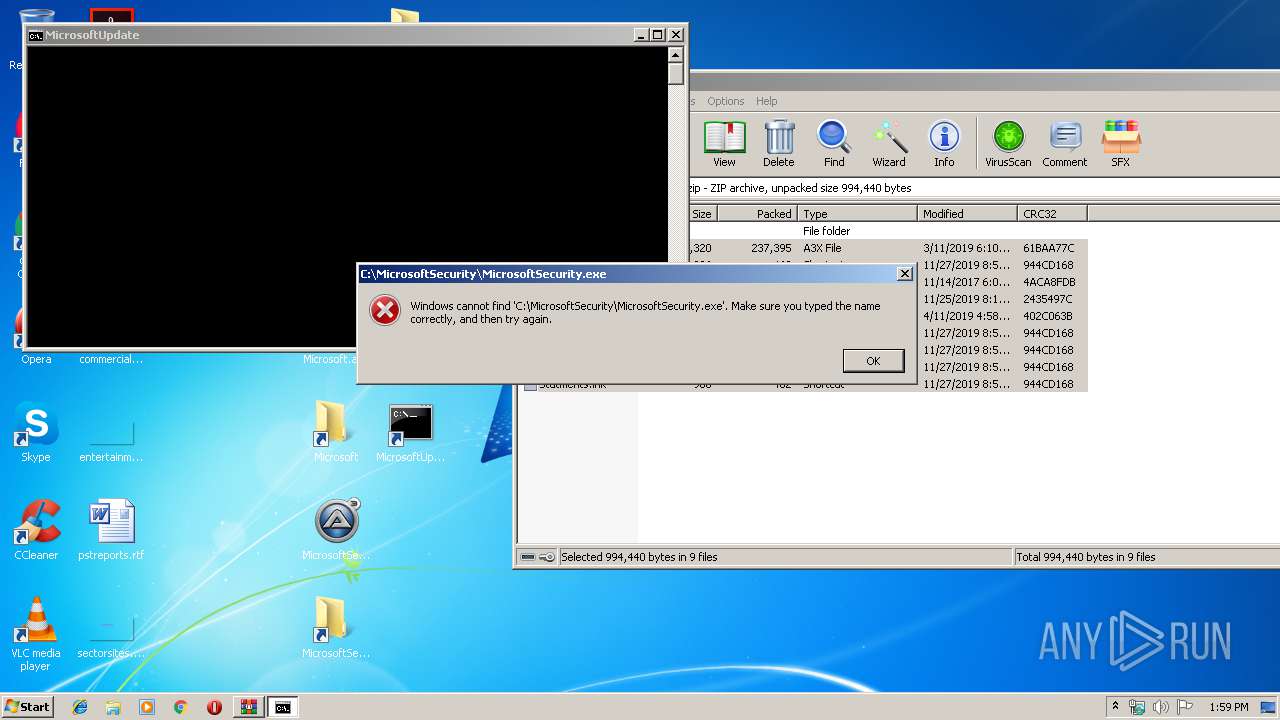Open the Options menu in WinRAR
Image resolution: width=1280 pixels, height=720 pixels.
725,101
